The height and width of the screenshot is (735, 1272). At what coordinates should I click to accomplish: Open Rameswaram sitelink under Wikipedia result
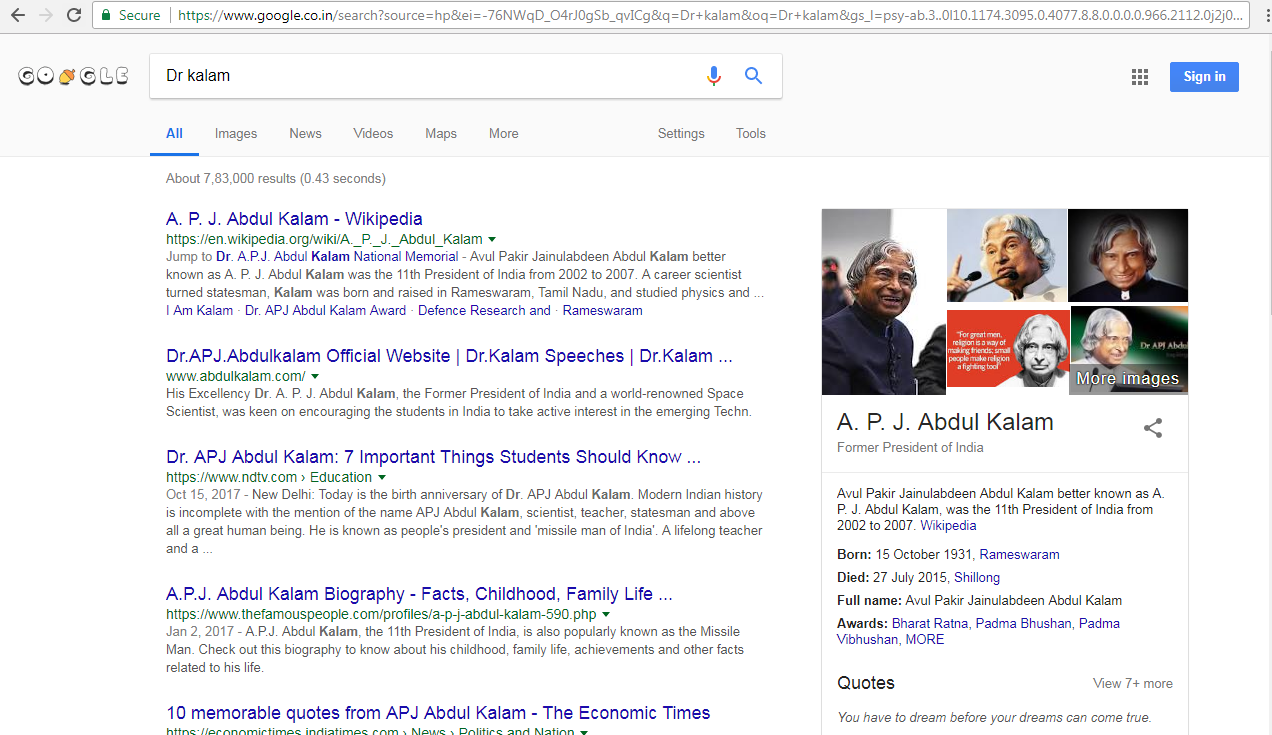[603, 311]
